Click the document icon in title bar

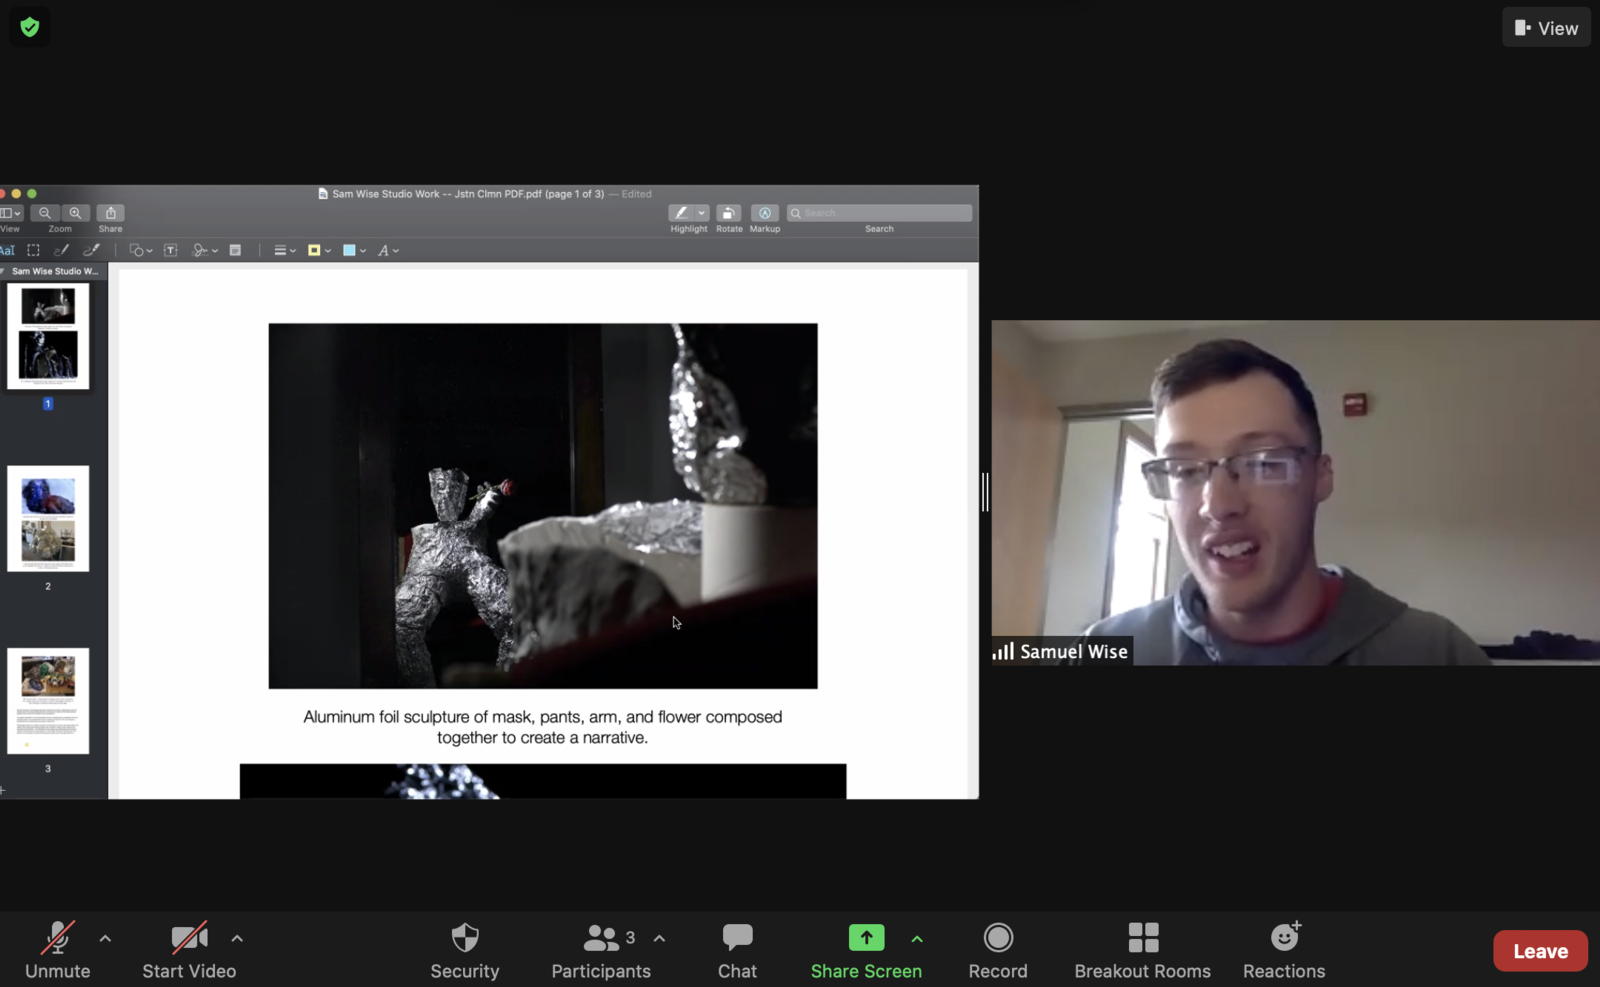coord(323,194)
